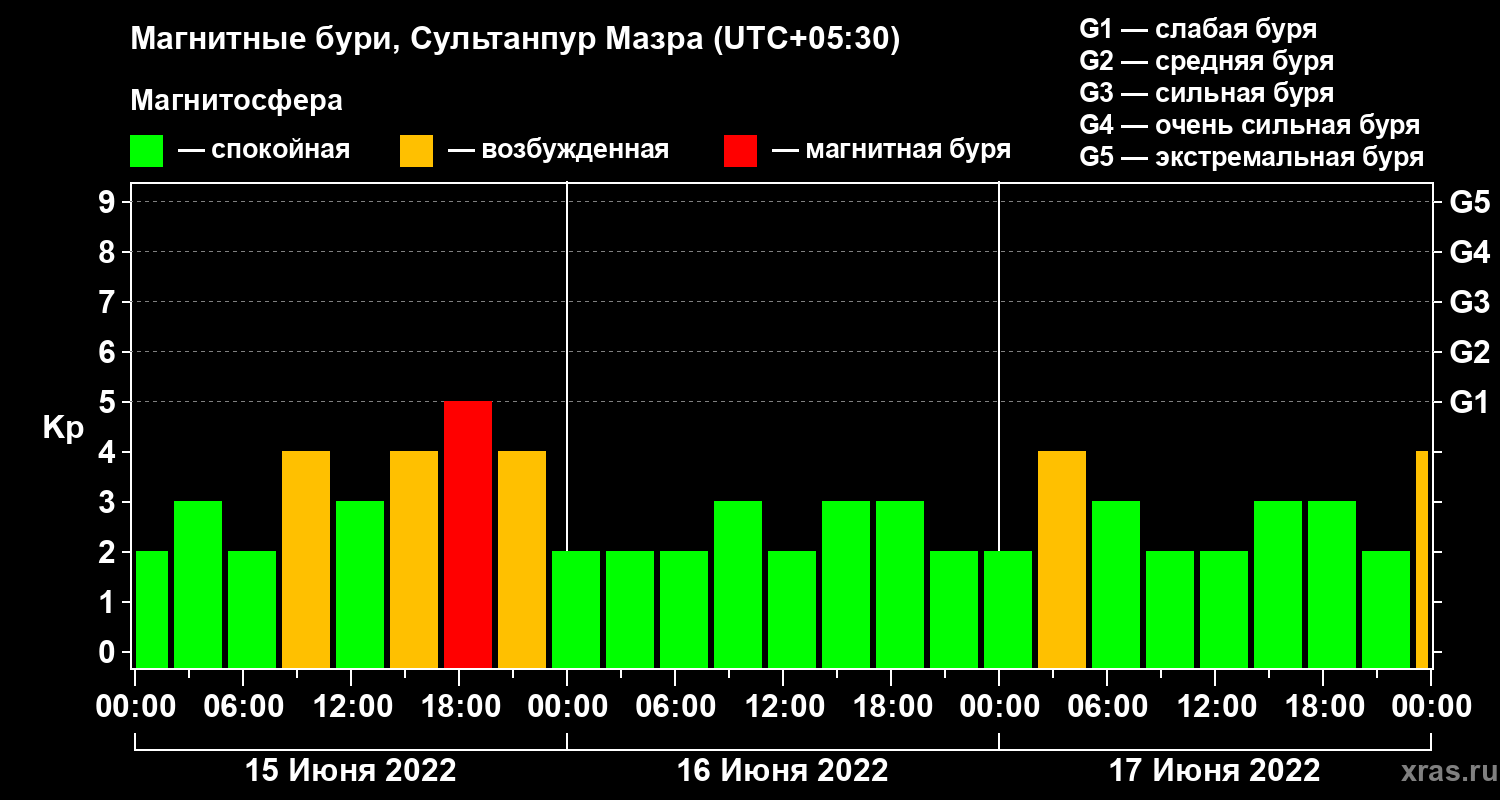Click the '12:00' time label above 16 Июня
Screen dimensions: 1500x800
[x=783, y=707]
